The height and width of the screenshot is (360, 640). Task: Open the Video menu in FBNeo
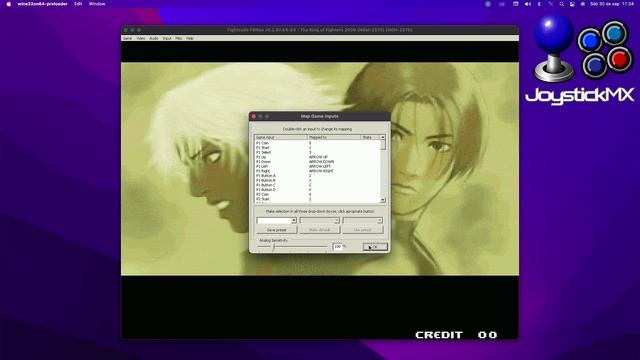[x=141, y=38]
